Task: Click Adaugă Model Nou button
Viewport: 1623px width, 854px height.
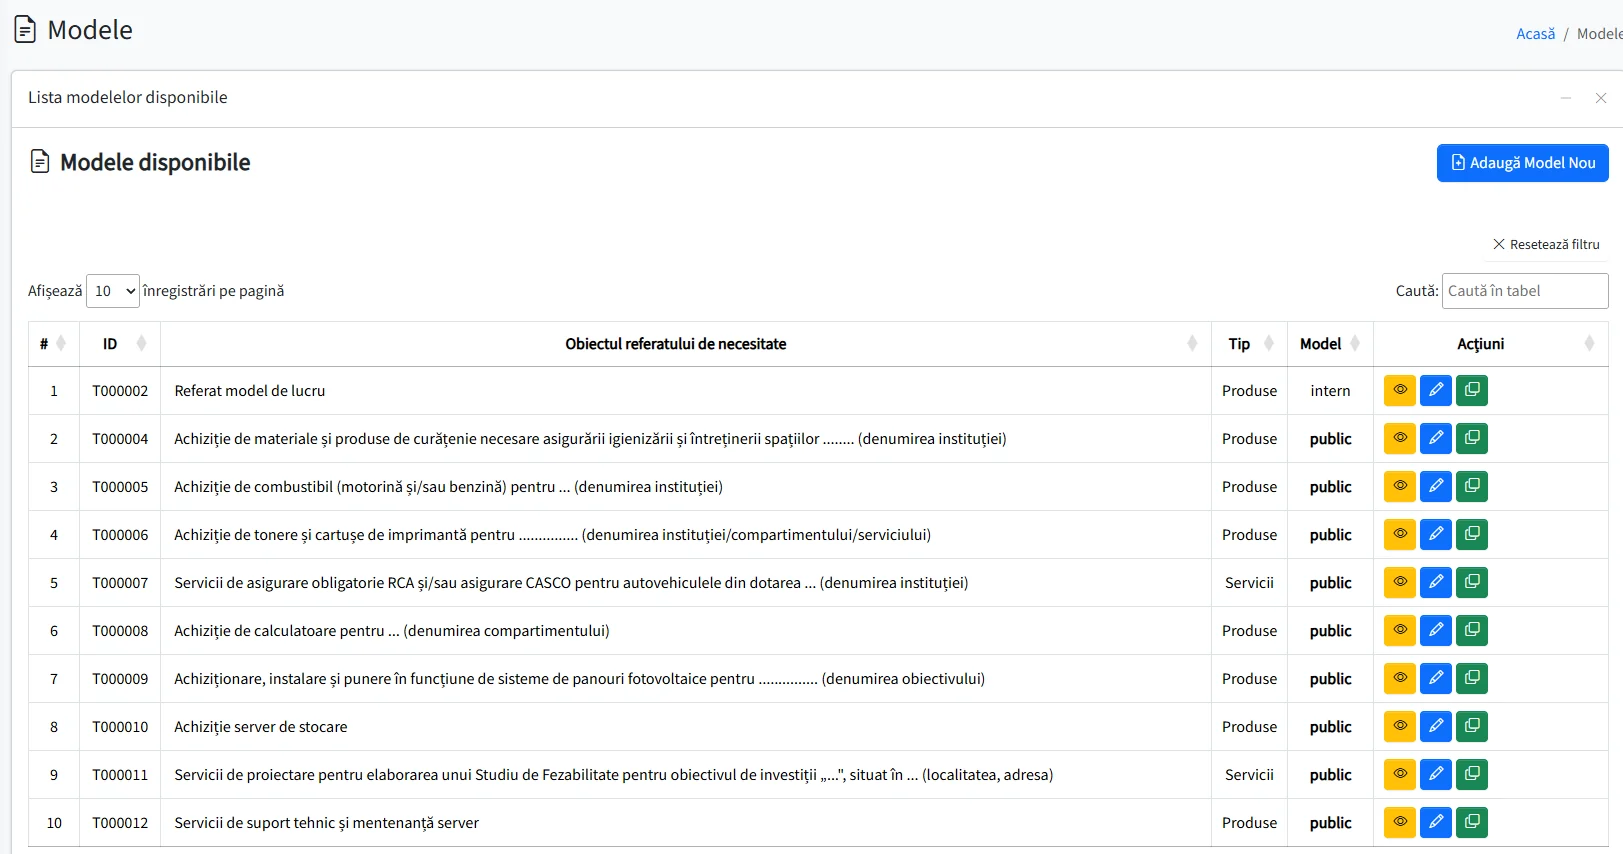Action: pyautogui.click(x=1523, y=163)
